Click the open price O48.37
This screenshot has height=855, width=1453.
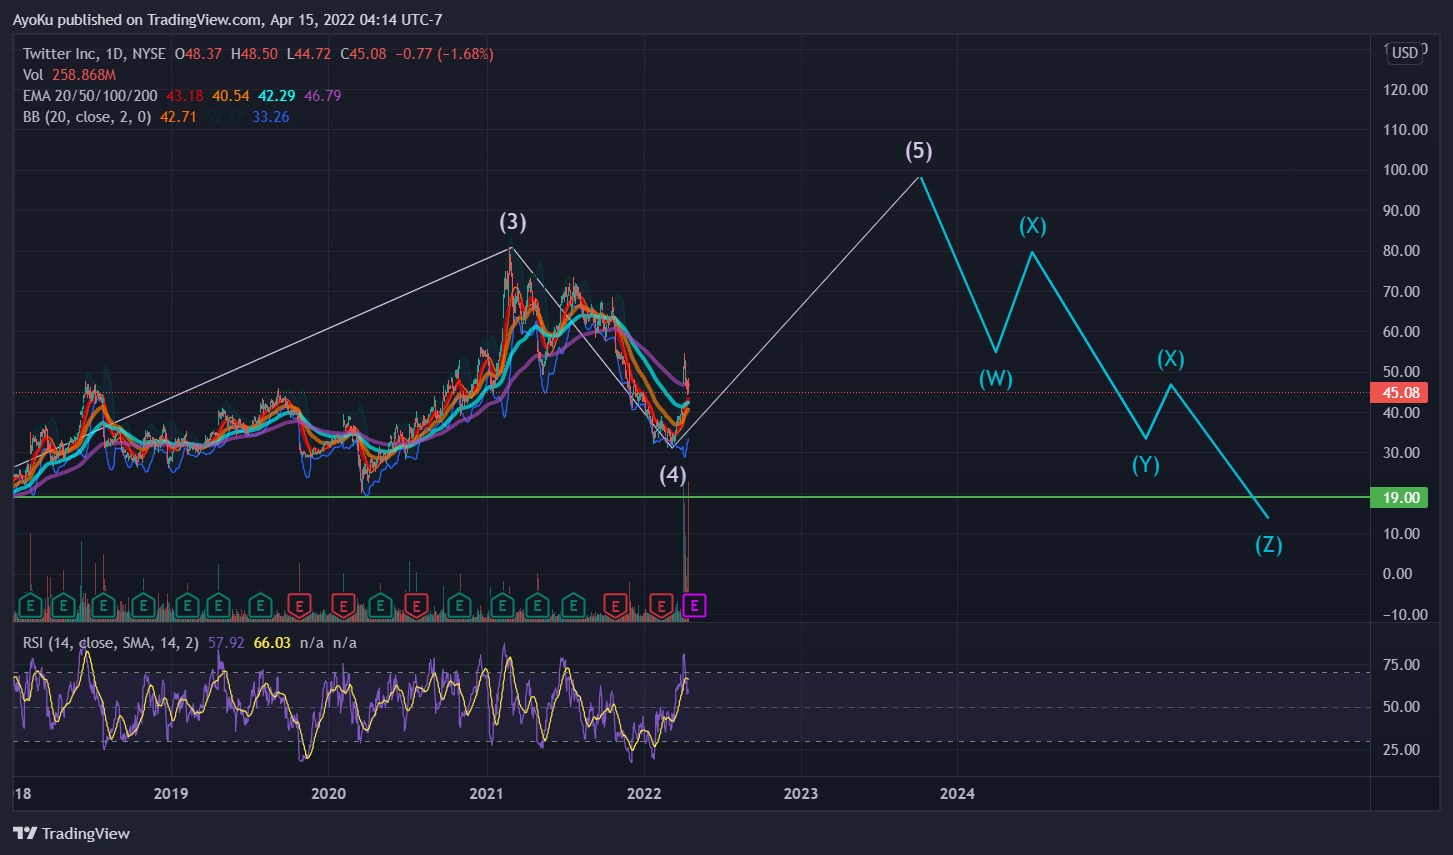point(198,54)
